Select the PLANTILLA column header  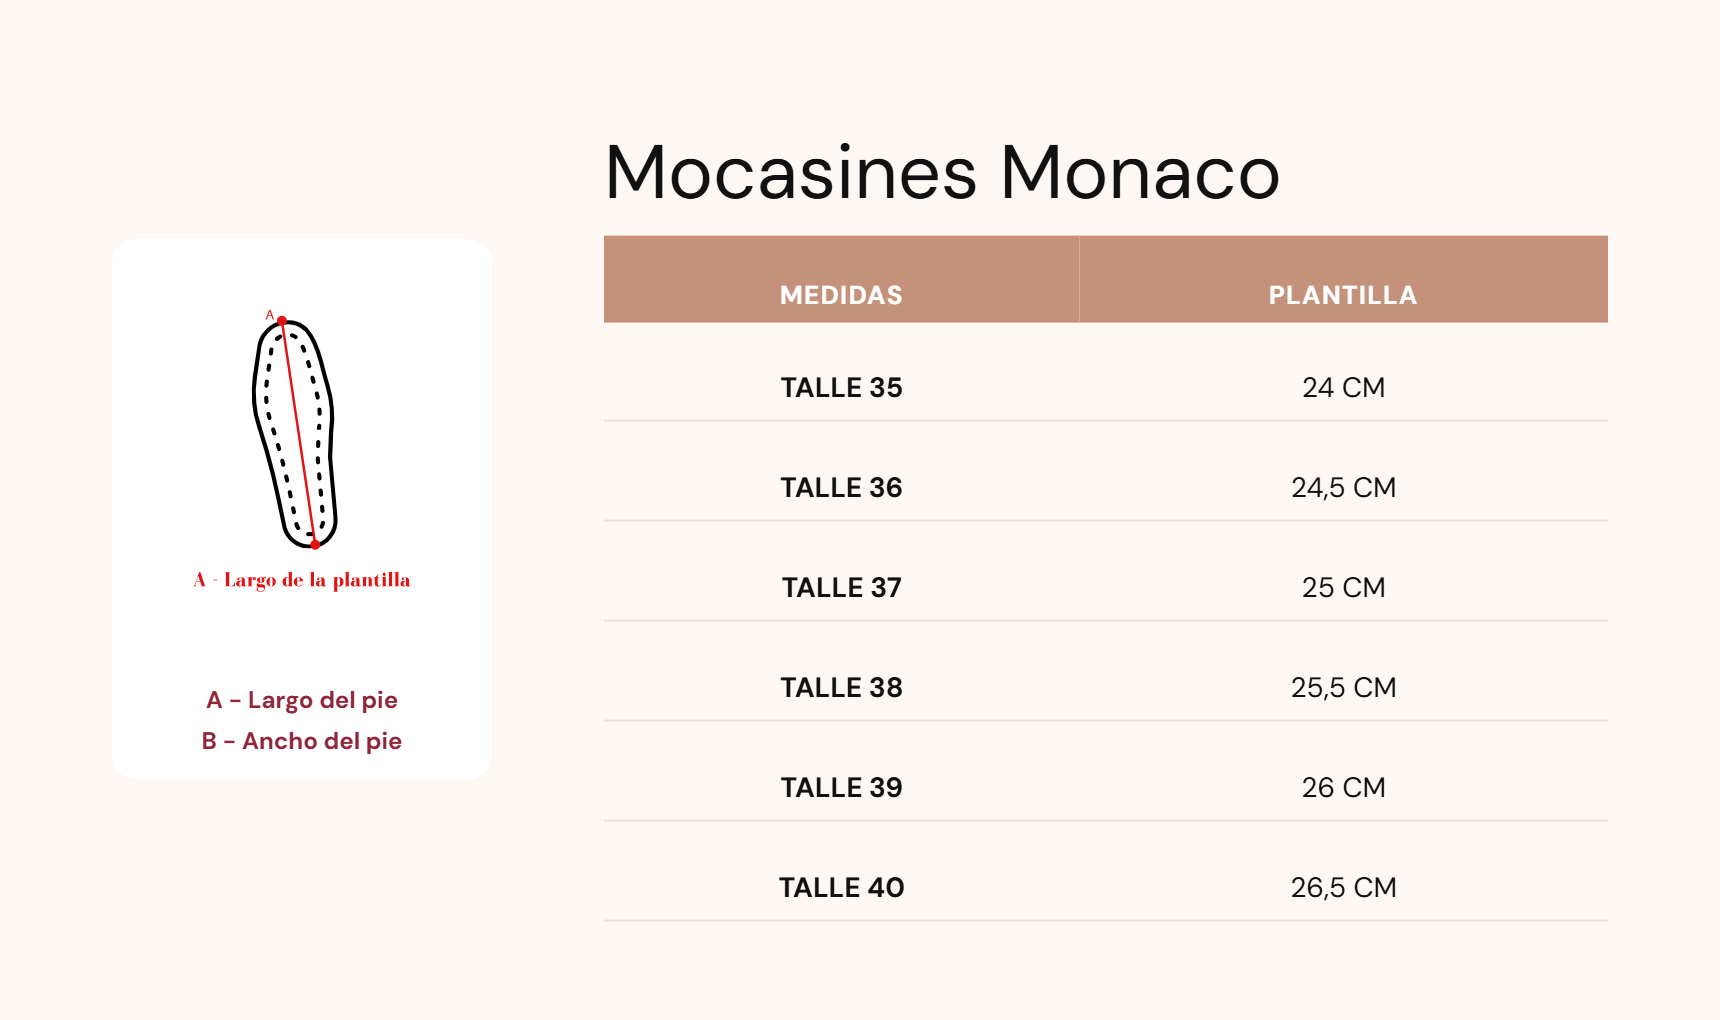1343,295
